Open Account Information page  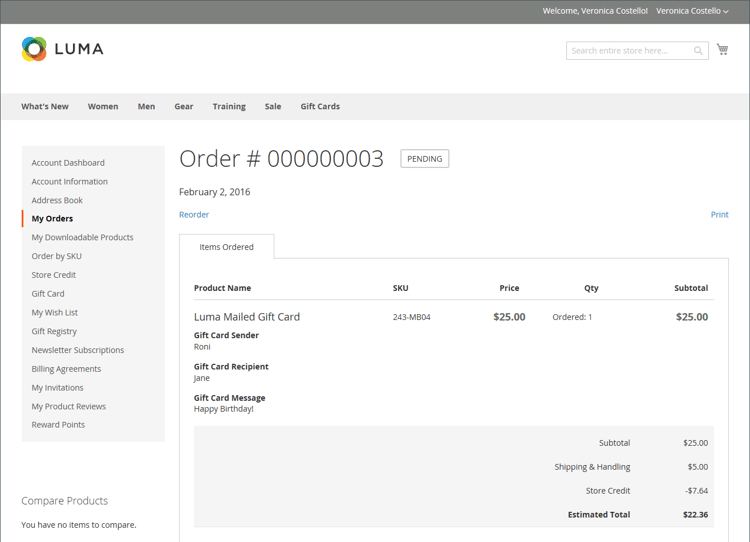pyautogui.click(x=70, y=181)
